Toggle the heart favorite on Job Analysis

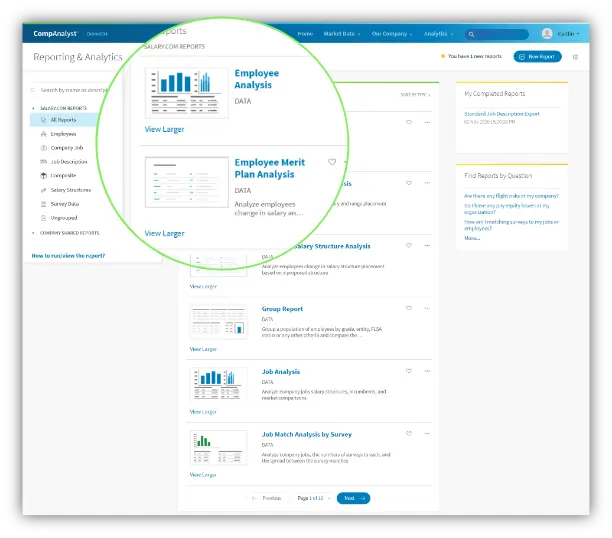click(408, 372)
